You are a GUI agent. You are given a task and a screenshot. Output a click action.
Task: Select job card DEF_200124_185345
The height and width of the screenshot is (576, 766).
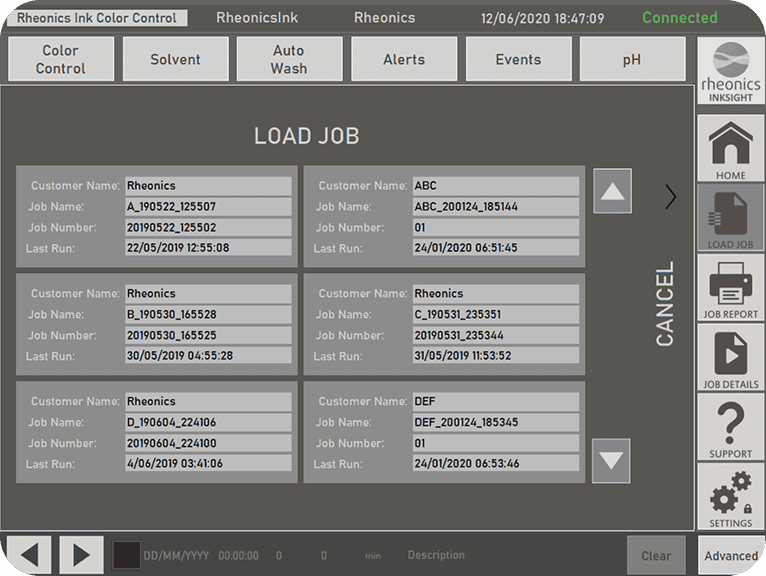pyautogui.click(x=444, y=432)
